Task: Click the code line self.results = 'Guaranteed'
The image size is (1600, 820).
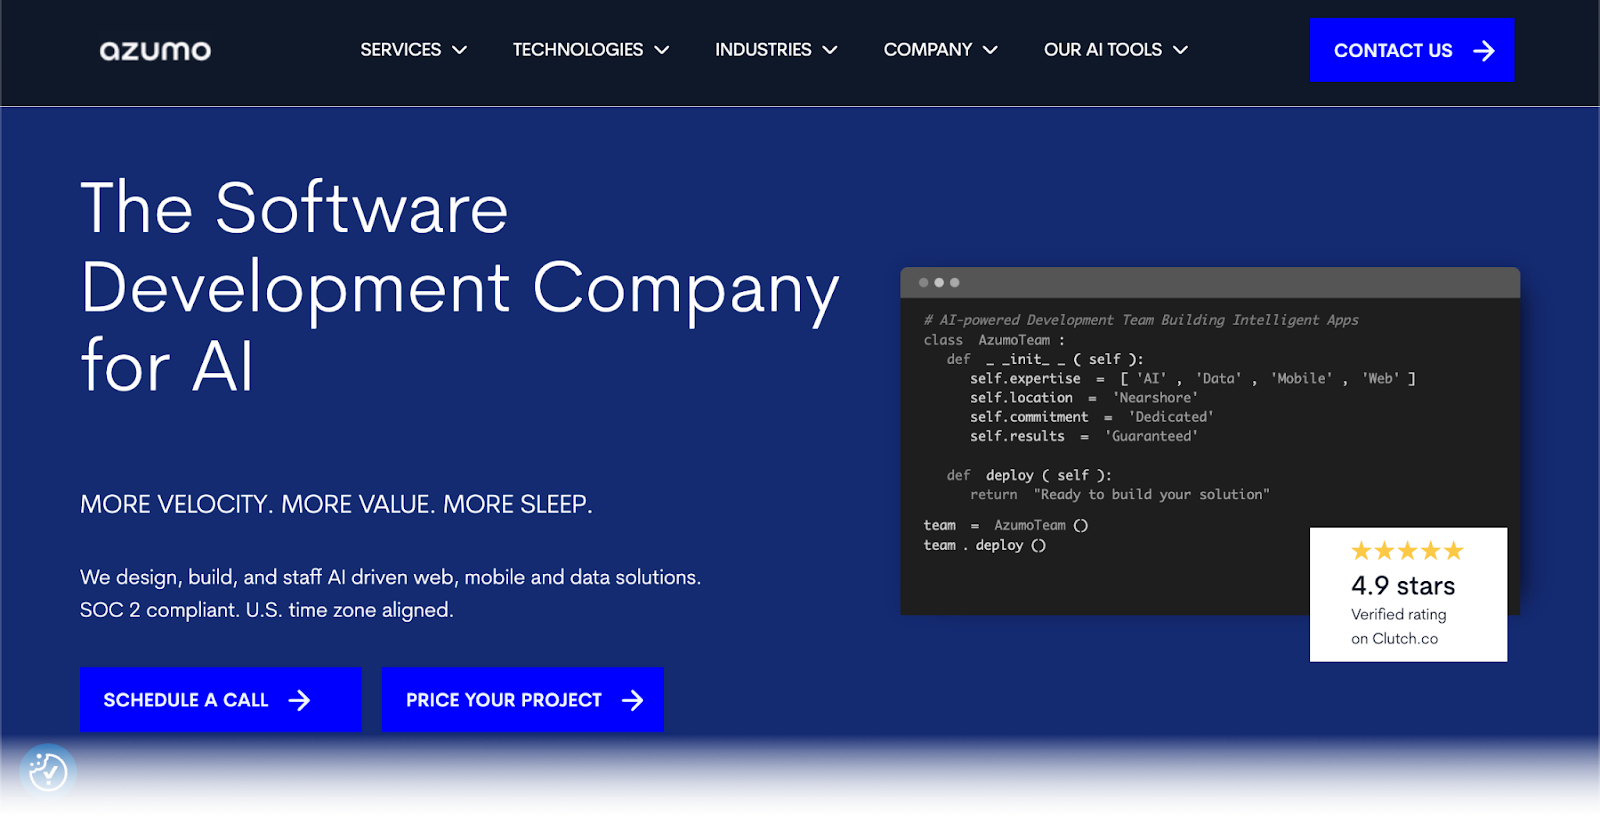Action: 1084,436
